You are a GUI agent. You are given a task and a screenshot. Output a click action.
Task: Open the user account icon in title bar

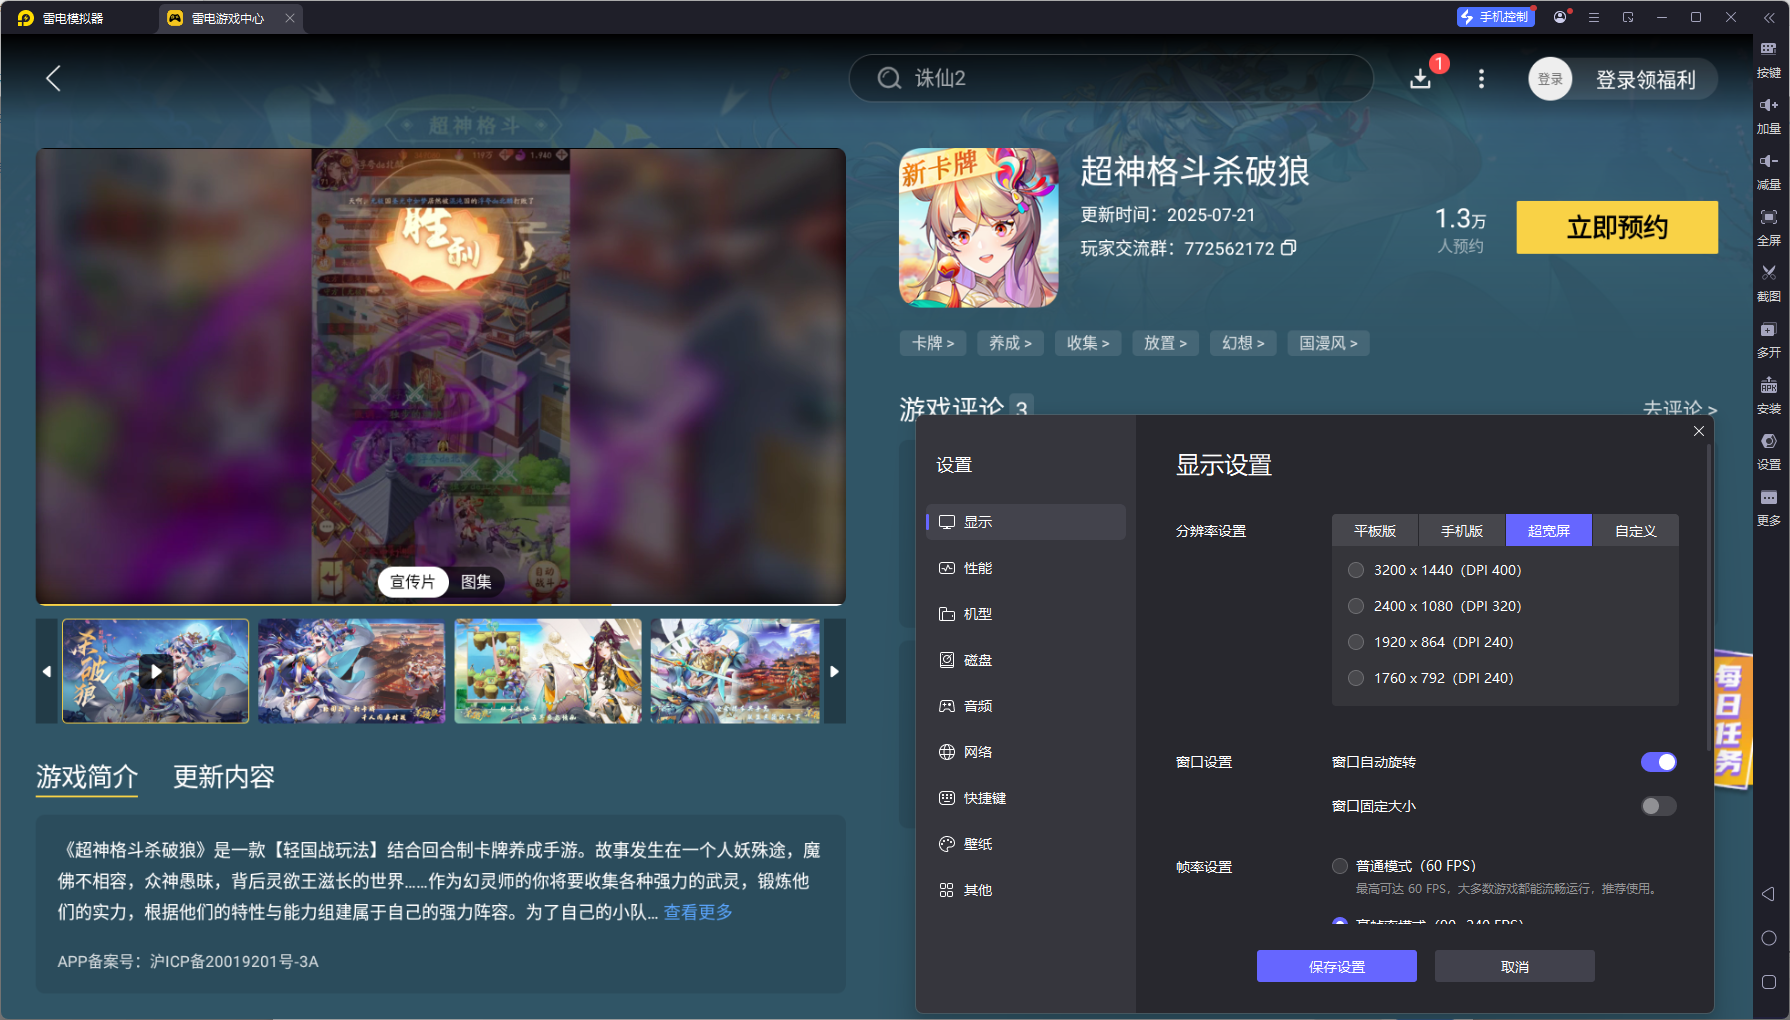click(x=1560, y=17)
